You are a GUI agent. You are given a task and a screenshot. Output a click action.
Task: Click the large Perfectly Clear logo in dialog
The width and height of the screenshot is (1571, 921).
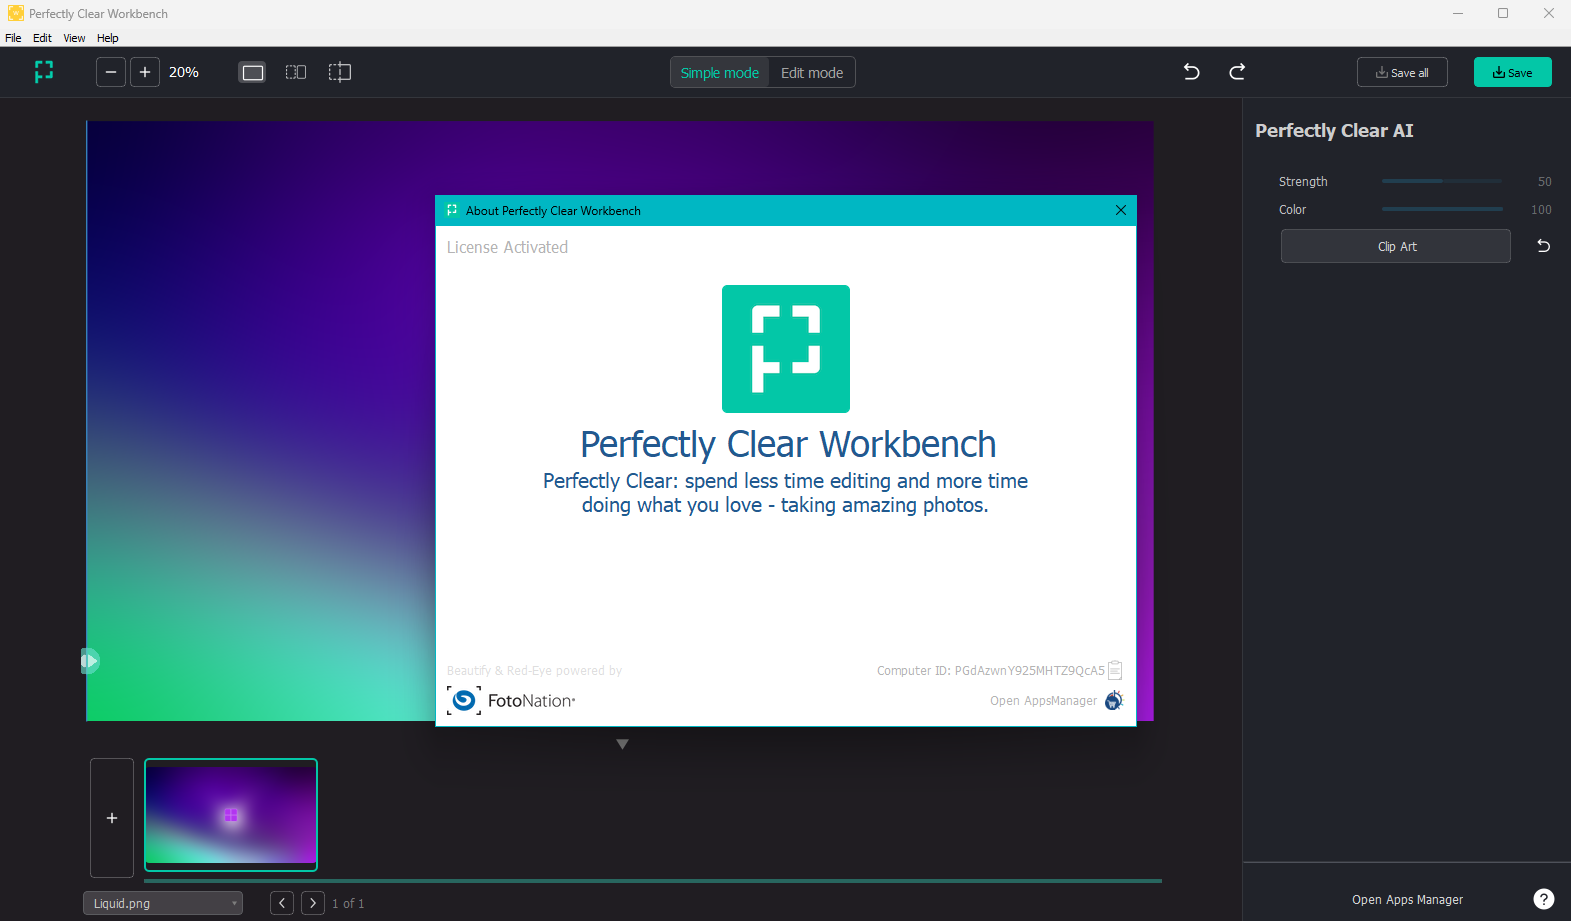click(786, 349)
